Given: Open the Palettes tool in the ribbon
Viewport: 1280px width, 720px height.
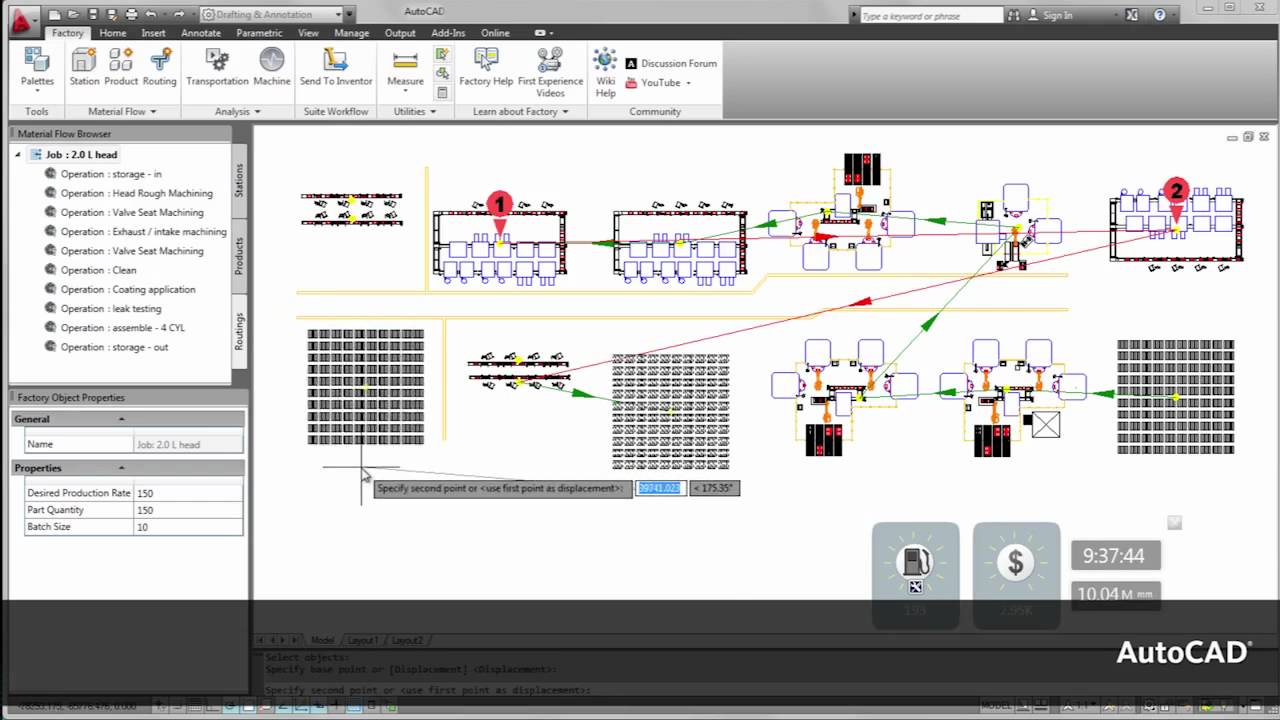Looking at the screenshot, I should (x=37, y=69).
